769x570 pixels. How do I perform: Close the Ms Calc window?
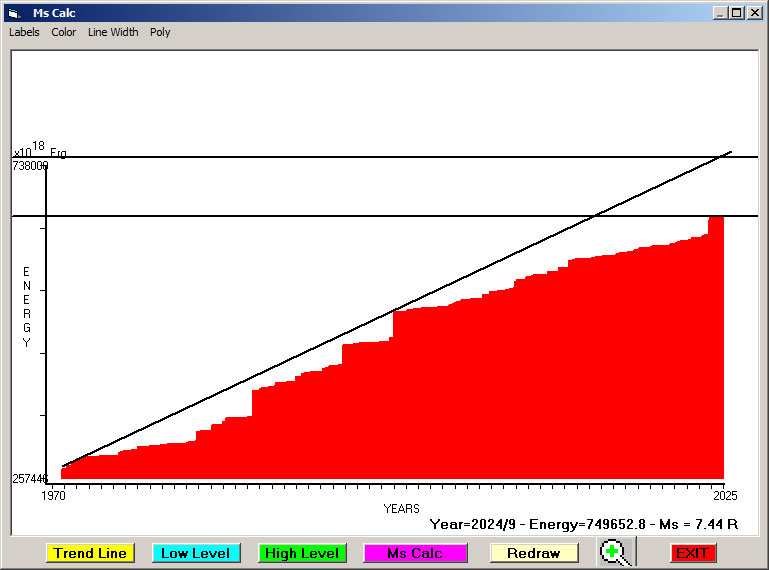coord(754,13)
